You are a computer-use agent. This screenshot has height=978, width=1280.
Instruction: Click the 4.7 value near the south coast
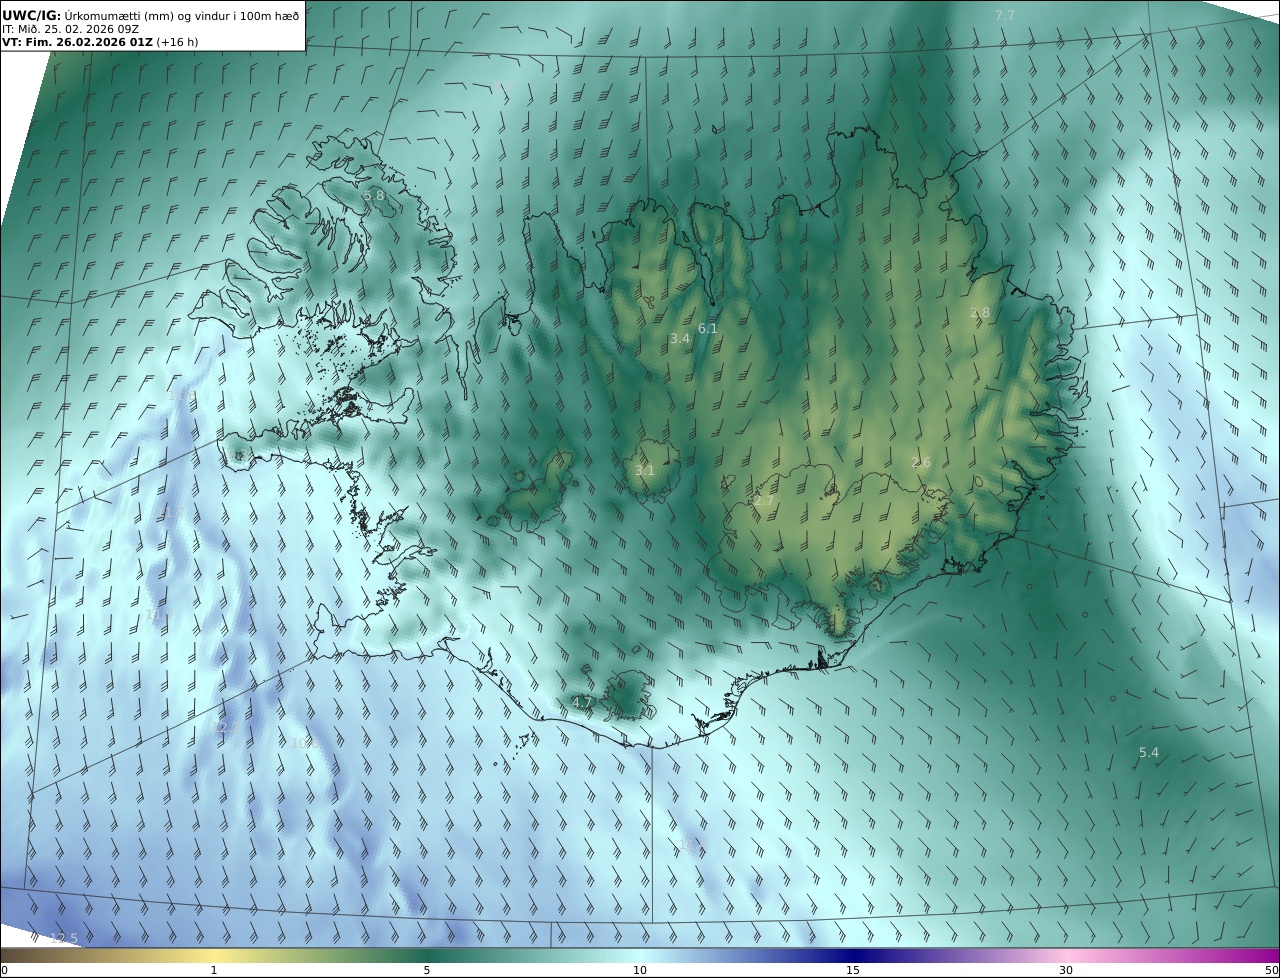pyautogui.click(x=582, y=703)
